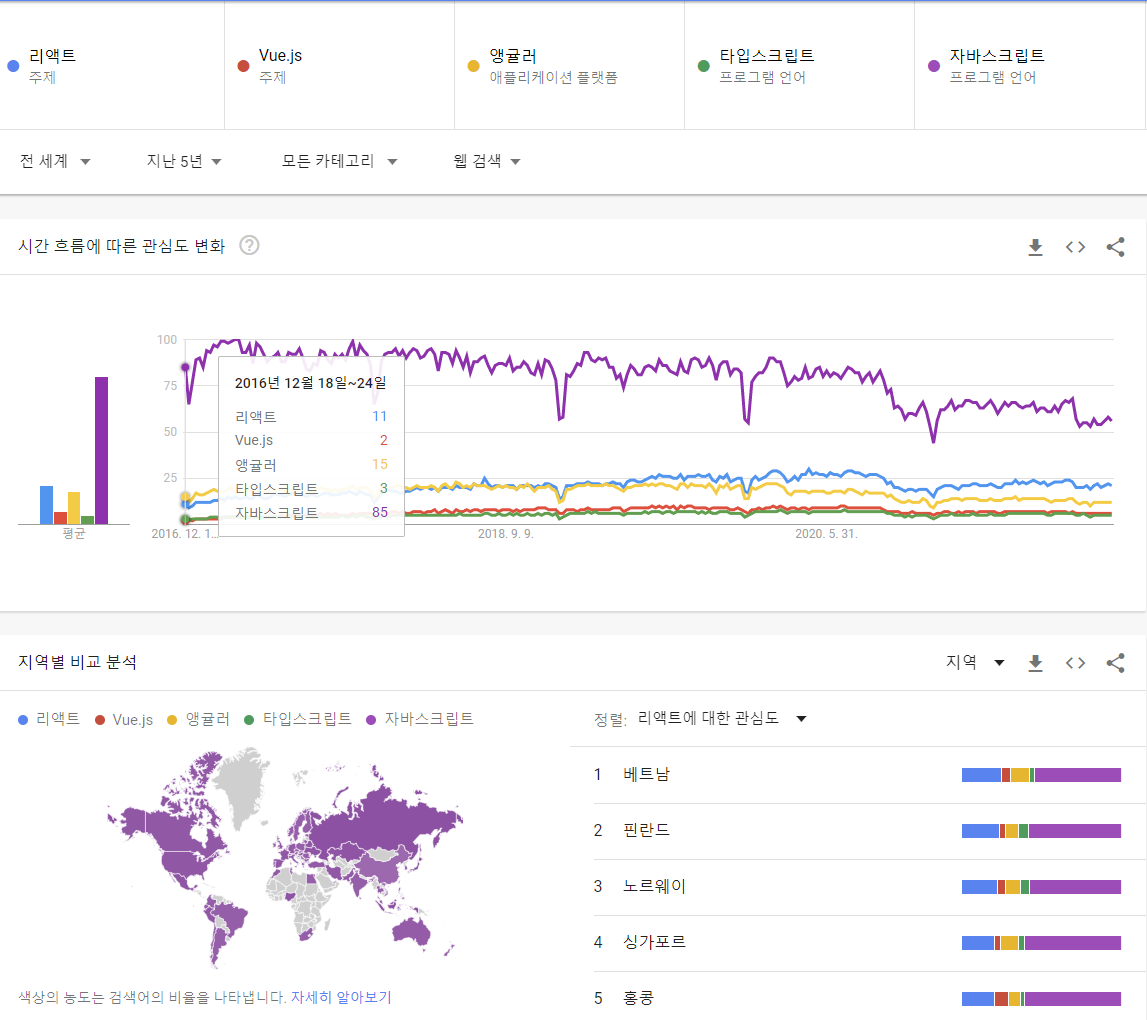Viewport: 1147px width, 1020px height.
Task: Open embed options for regional analysis
Action: (x=1075, y=662)
